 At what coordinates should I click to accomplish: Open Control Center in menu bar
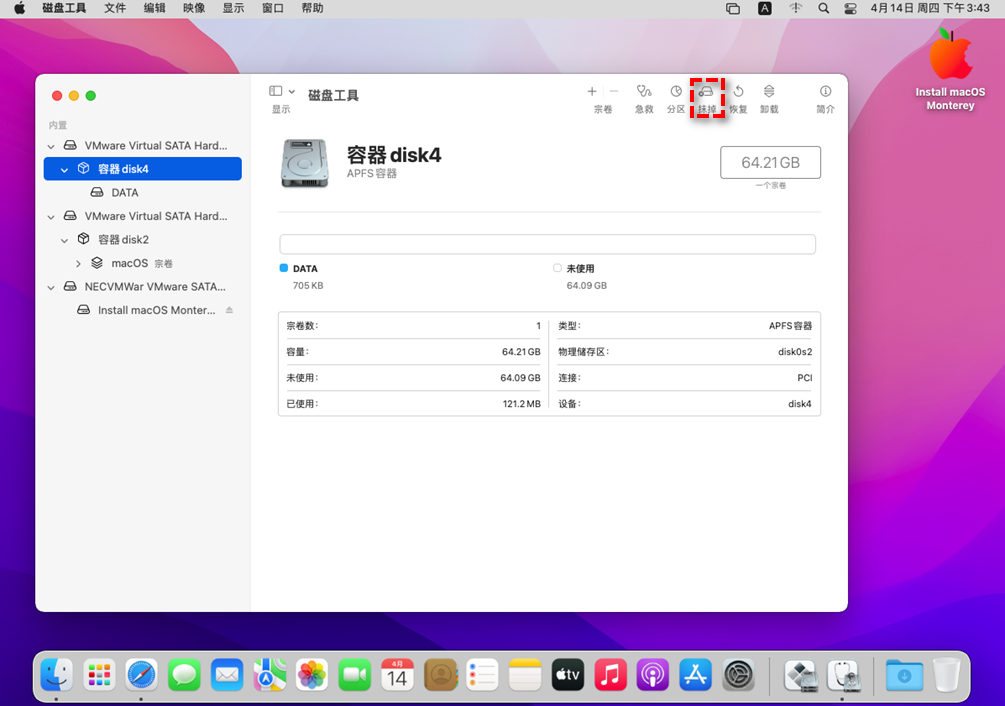click(851, 8)
